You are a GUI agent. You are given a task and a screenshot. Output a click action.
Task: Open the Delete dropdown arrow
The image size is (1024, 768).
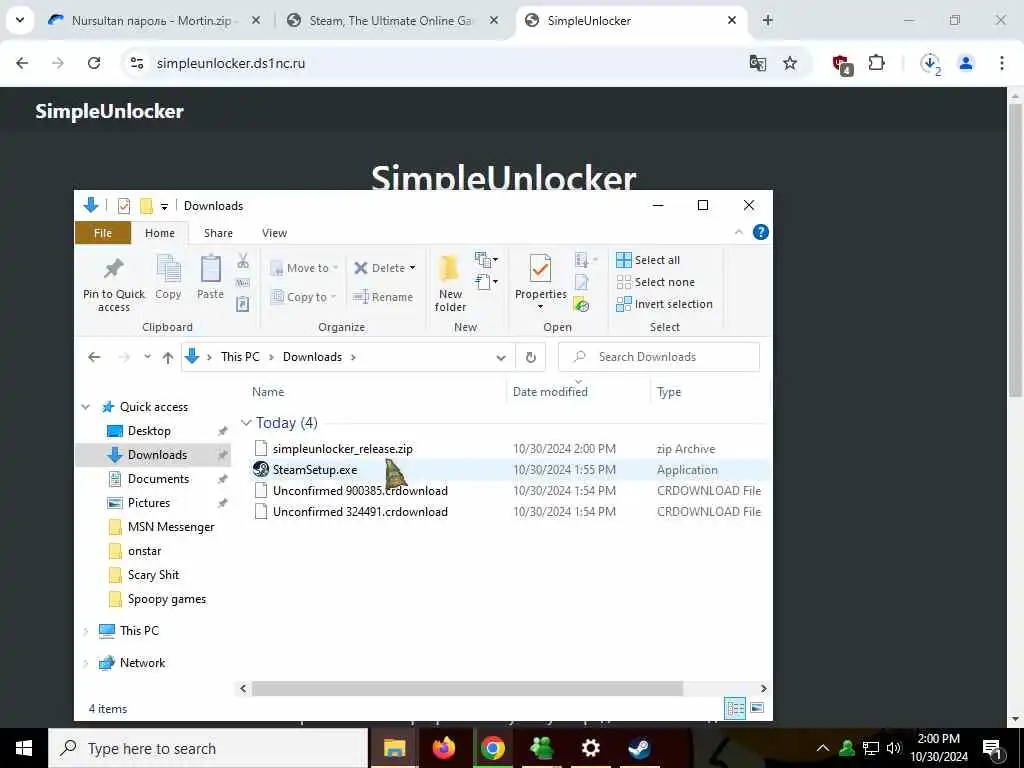(x=412, y=268)
